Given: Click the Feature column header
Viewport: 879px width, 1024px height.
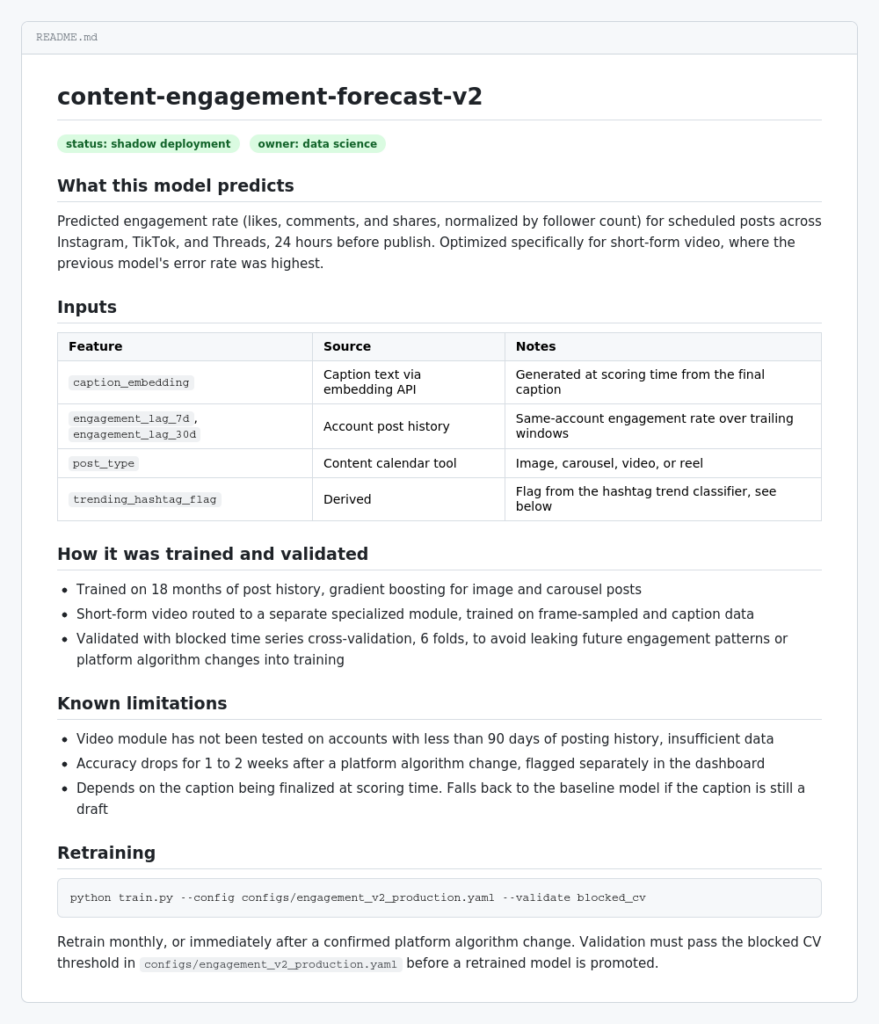Looking at the screenshot, I should click(95, 346).
